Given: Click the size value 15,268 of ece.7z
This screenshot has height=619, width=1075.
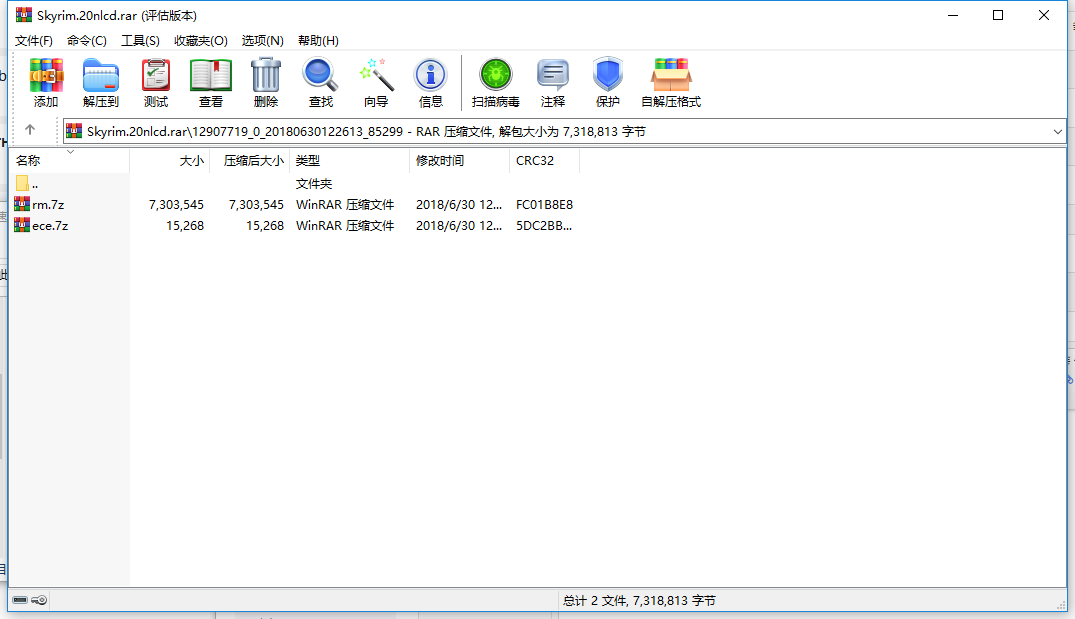Looking at the screenshot, I should pyautogui.click(x=185, y=226).
